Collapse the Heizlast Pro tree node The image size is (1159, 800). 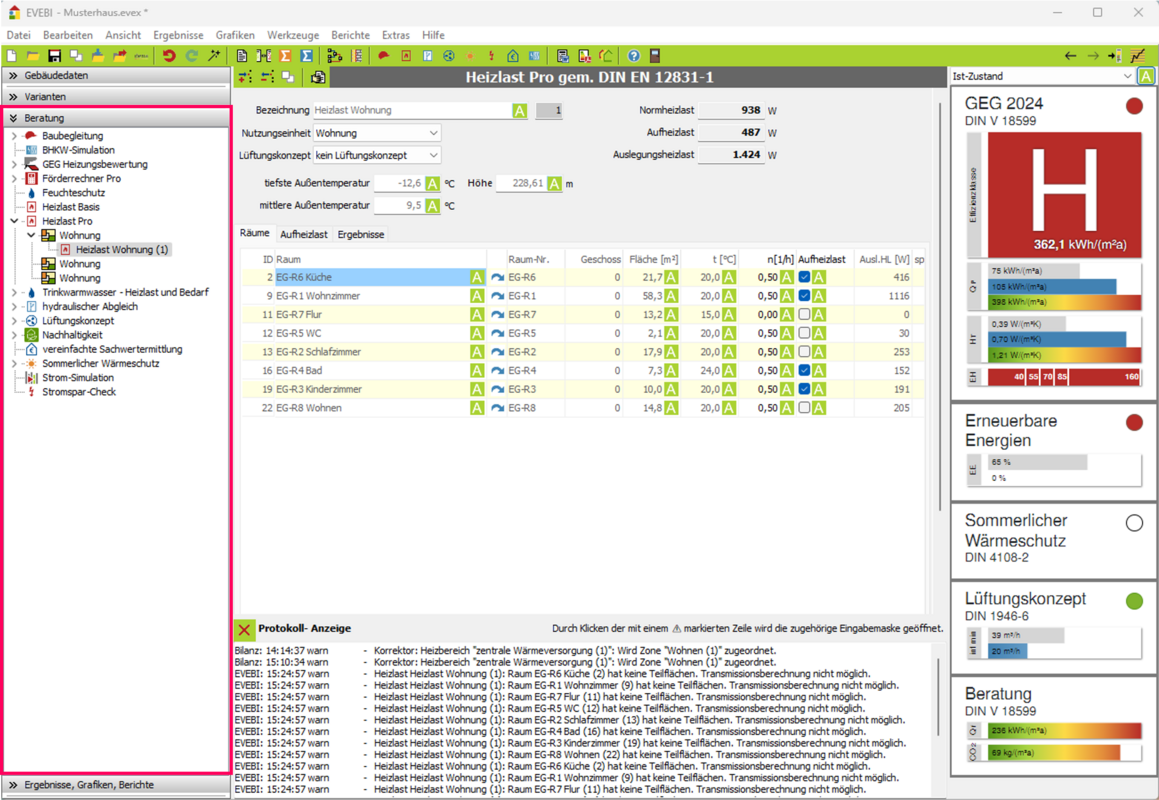tap(15, 221)
